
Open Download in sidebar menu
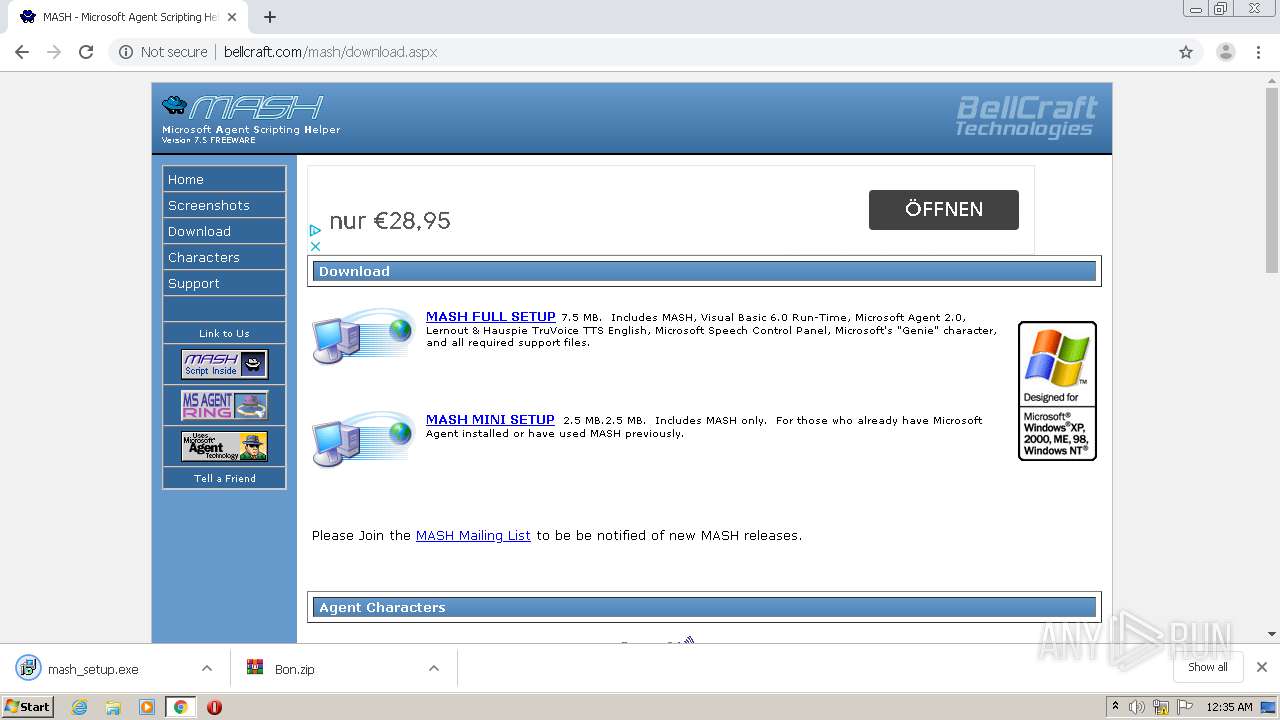pos(224,231)
